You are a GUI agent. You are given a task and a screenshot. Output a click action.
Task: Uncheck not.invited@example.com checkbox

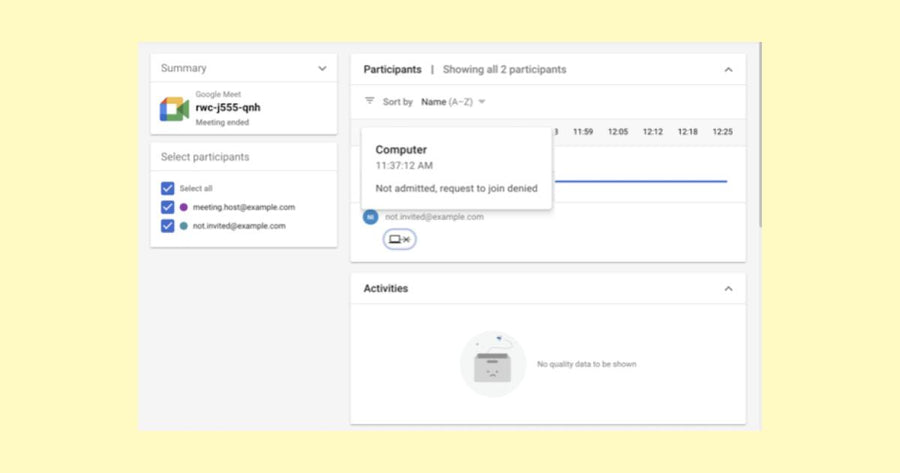click(x=167, y=226)
